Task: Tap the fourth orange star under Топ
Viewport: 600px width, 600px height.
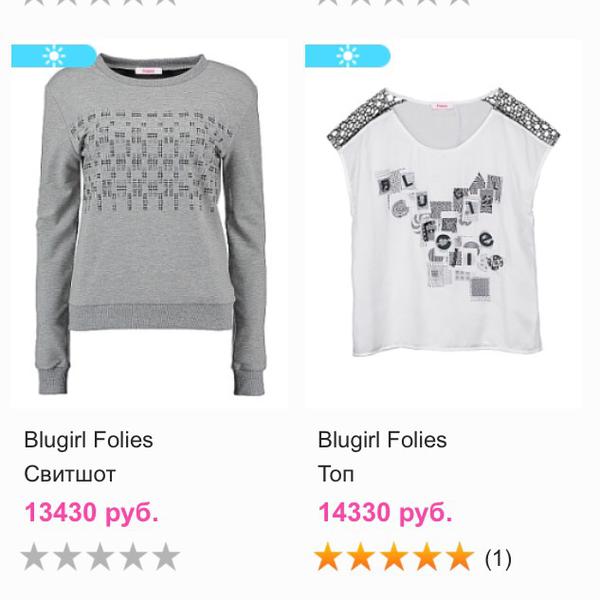Action: [x=426, y=556]
